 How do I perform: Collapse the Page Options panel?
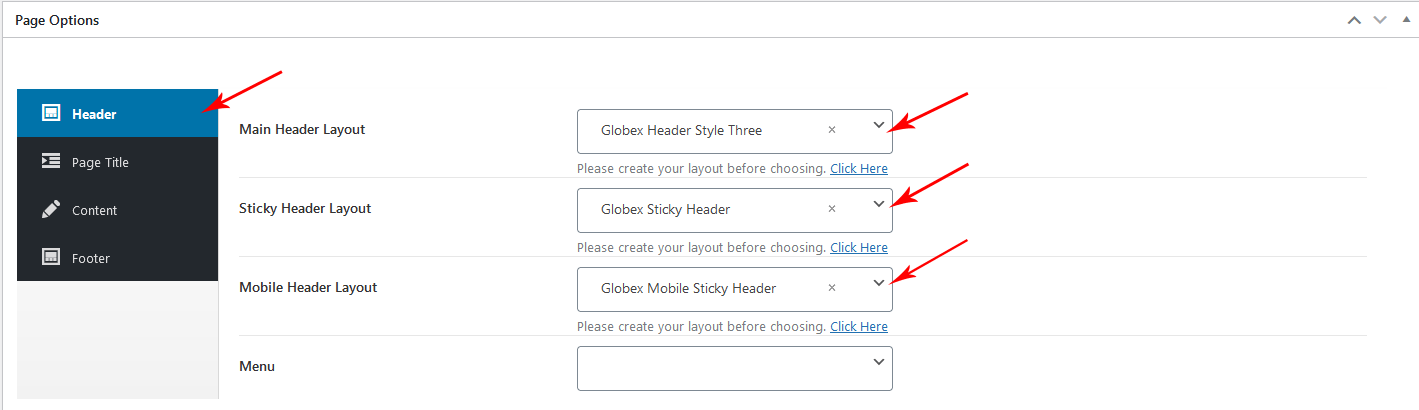[1404, 20]
